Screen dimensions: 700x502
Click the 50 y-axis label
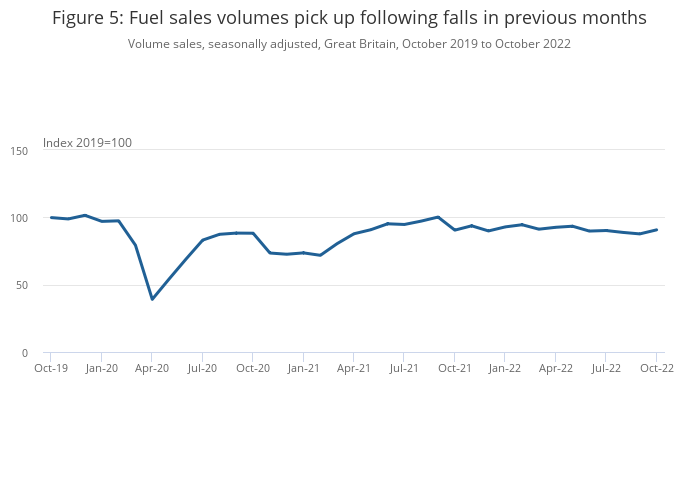coord(23,286)
